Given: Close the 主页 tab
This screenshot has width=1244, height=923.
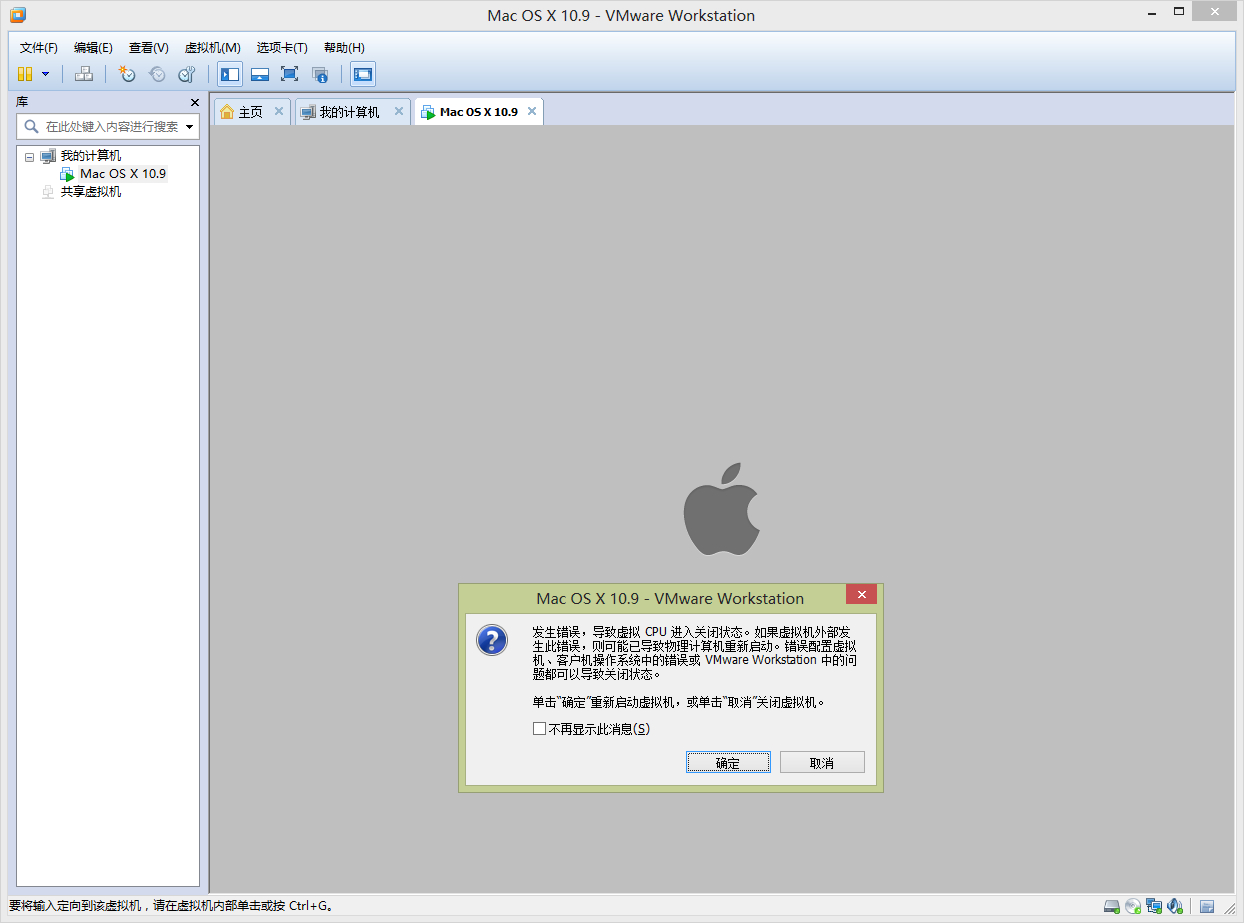Looking at the screenshot, I should [x=279, y=111].
